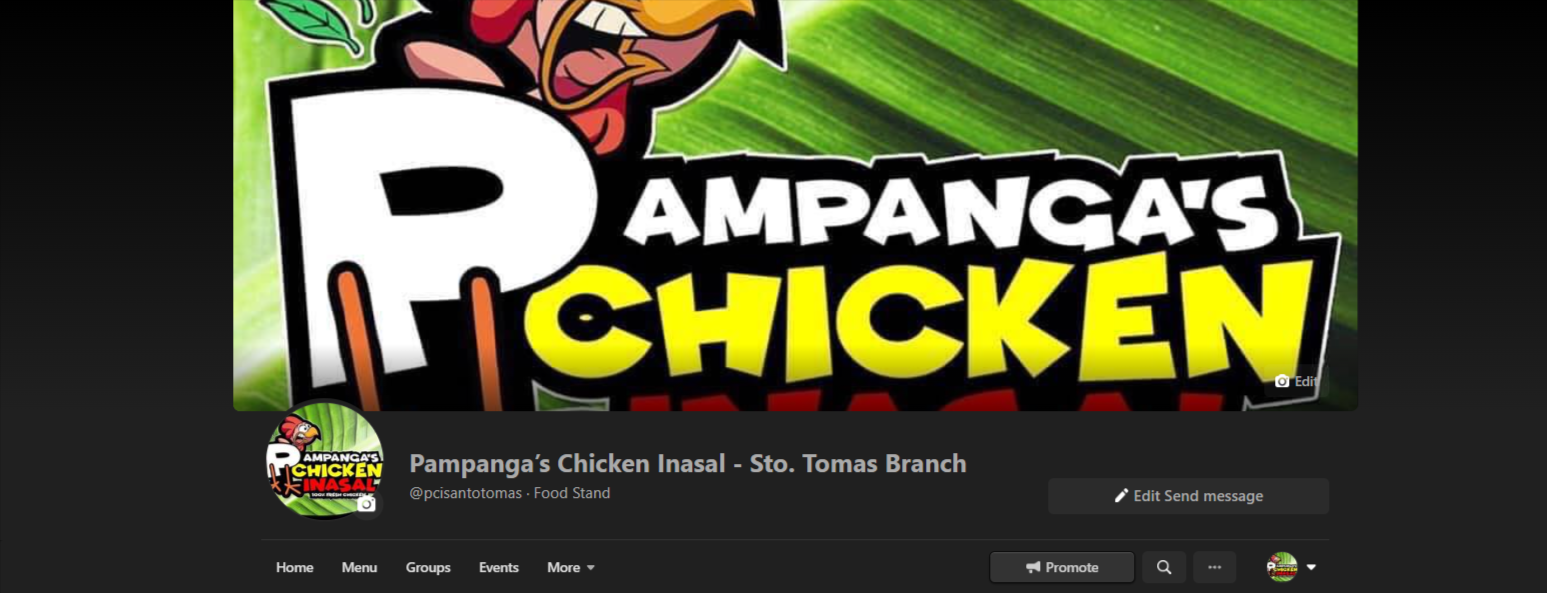1547x593 pixels.
Task: Switch to the Menu tab
Action: click(359, 567)
